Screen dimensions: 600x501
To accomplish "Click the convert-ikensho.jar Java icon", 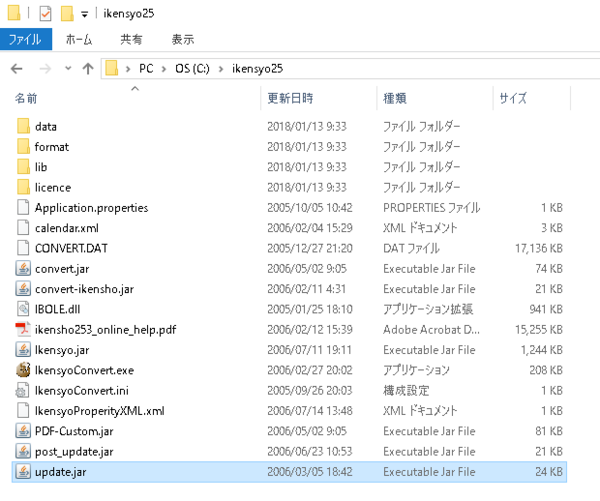I will tap(23, 289).
